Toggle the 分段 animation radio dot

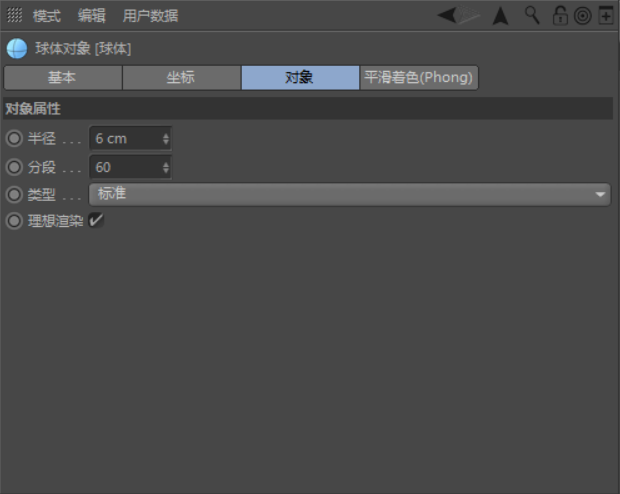click(14, 167)
